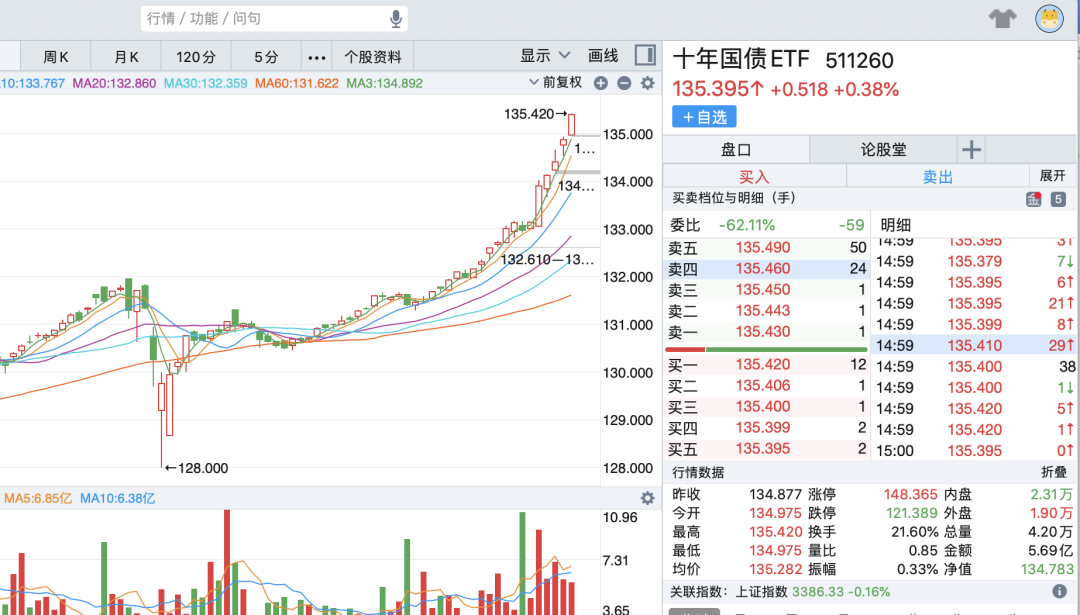
Task: Click stock code 511260
Action: pyautogui.click(x=859, y=61)
